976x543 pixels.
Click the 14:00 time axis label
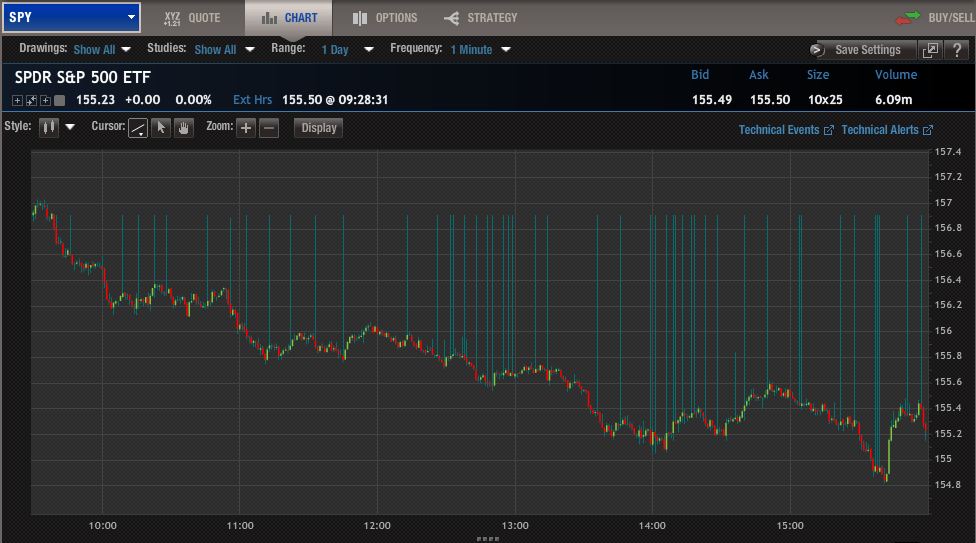(x=652, y=526)
